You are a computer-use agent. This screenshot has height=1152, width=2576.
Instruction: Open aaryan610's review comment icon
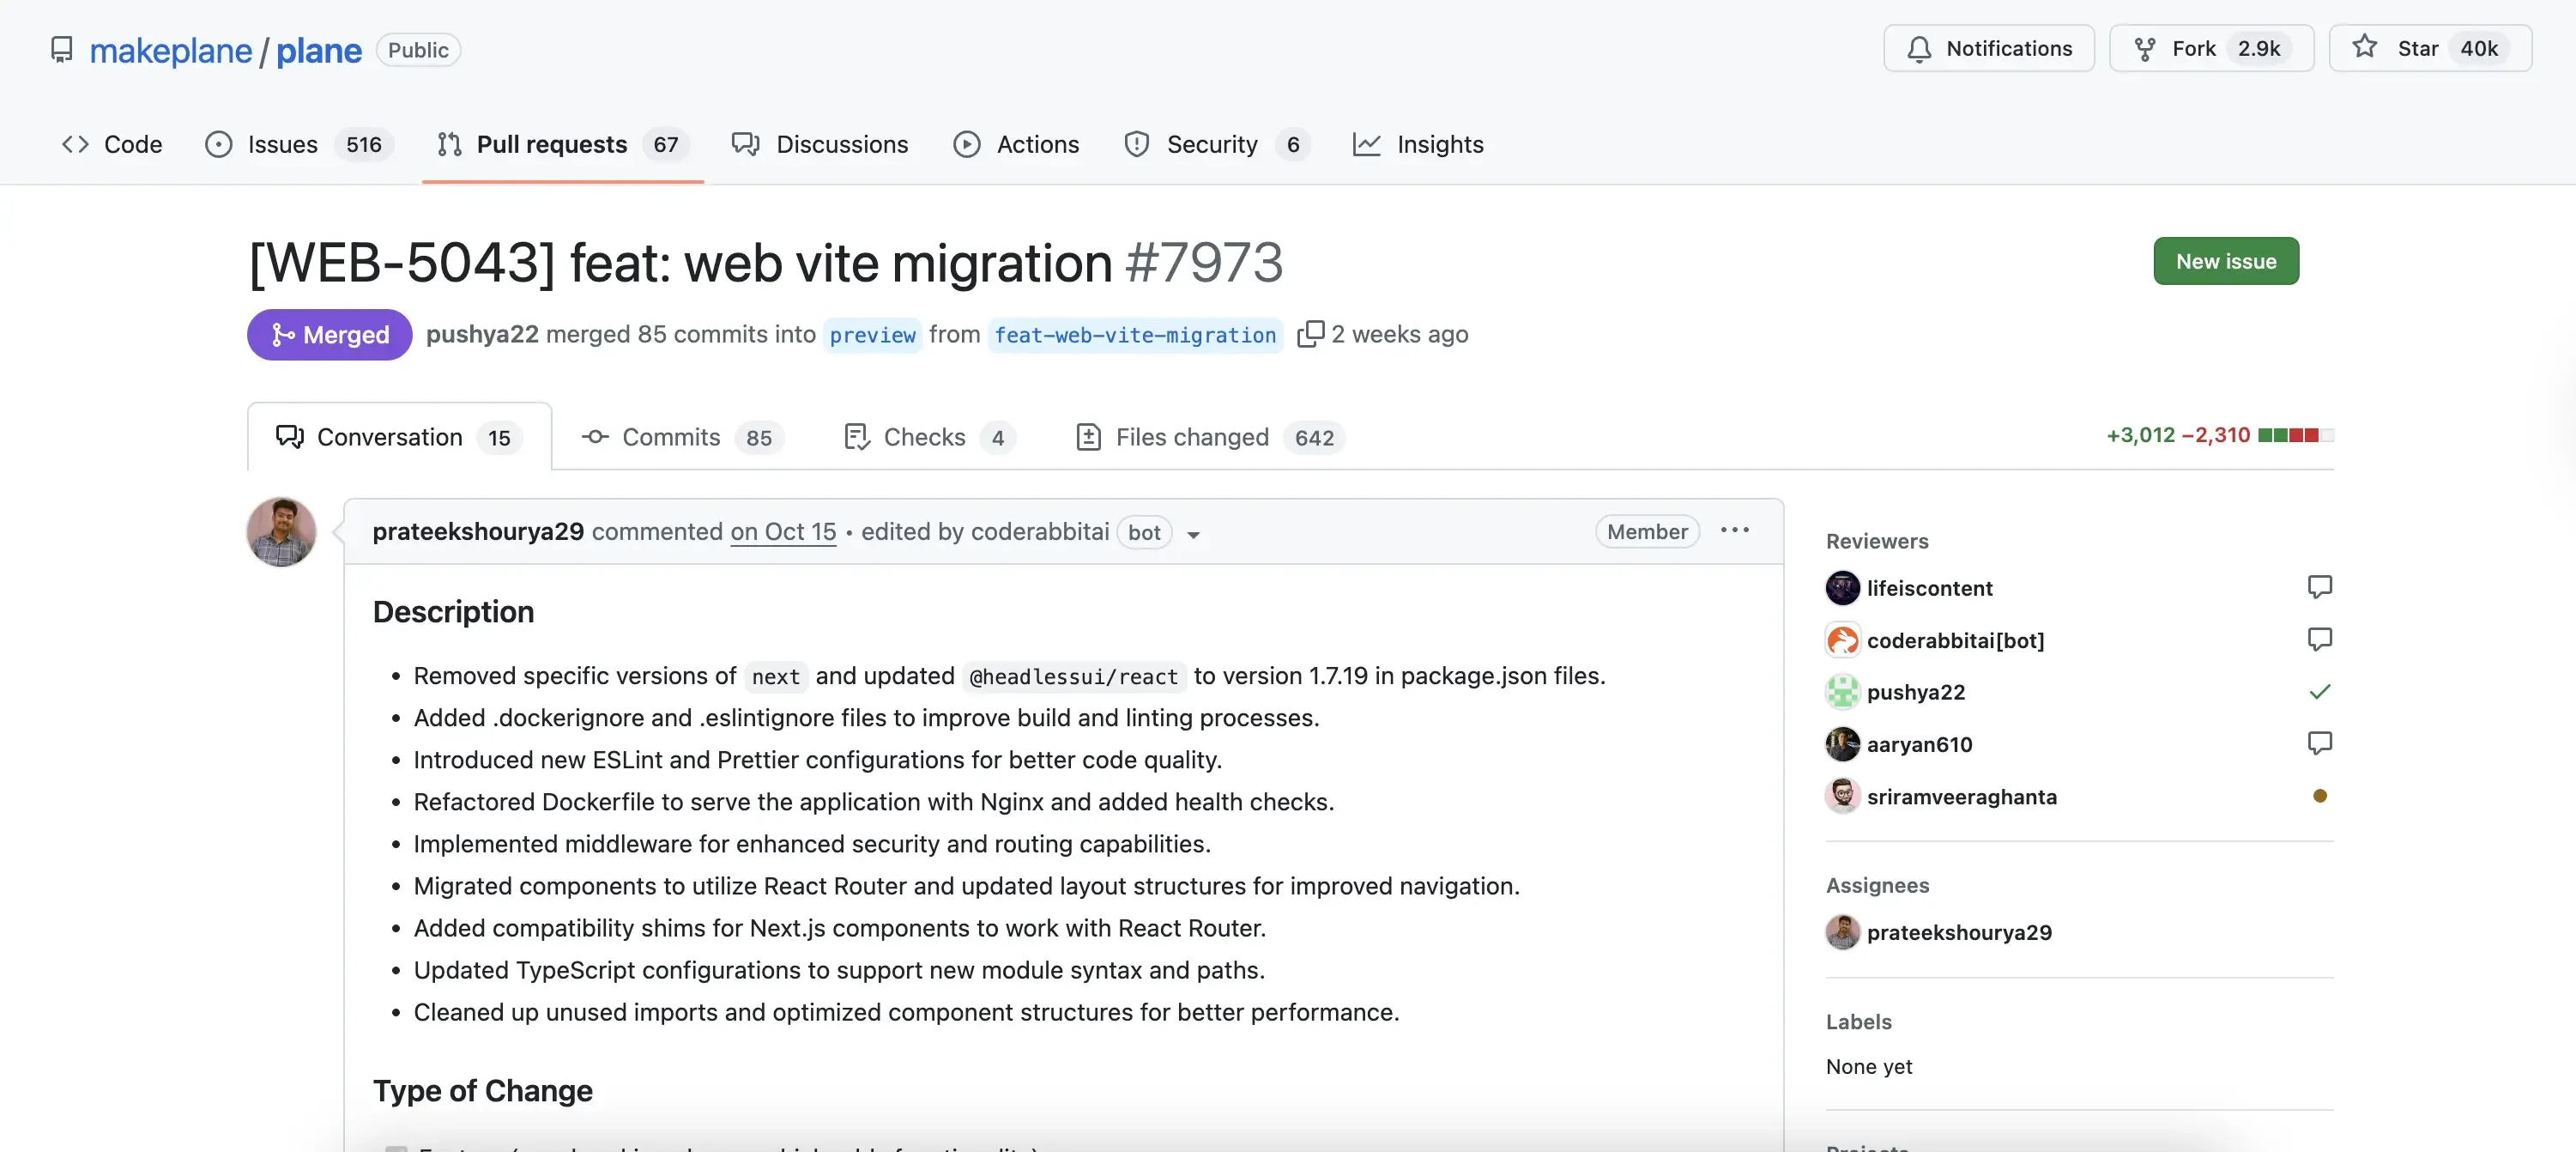(x=2320, y=743)
